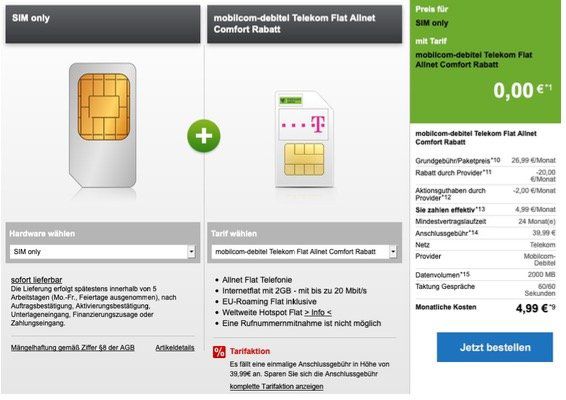The image size is (566, 400).
Task: Click komplette Tarifaktion anzeigen link
Action: (x=277, y=386)
